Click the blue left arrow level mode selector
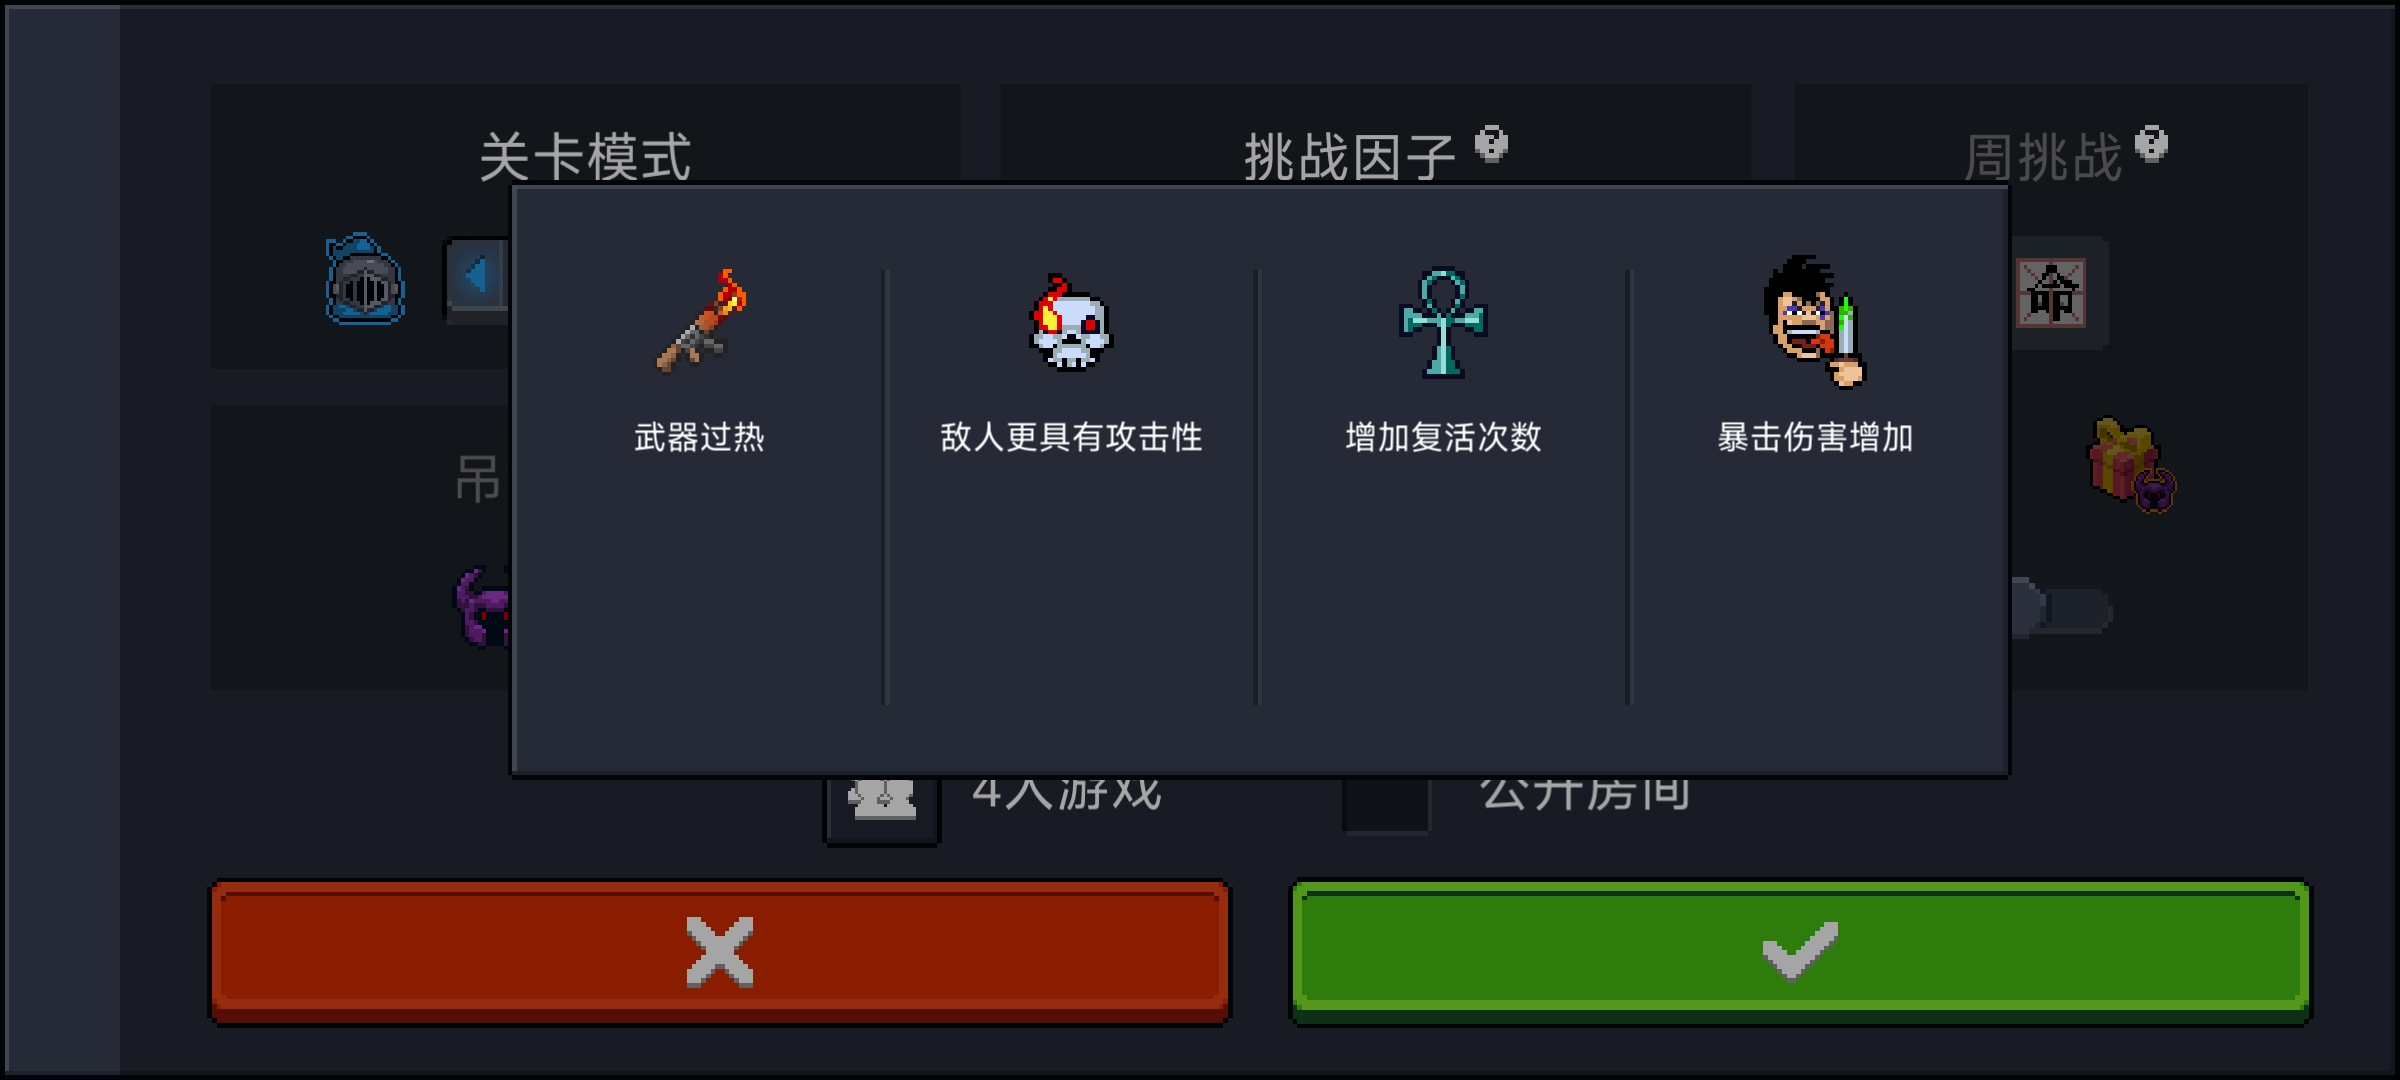 (477, 275)
